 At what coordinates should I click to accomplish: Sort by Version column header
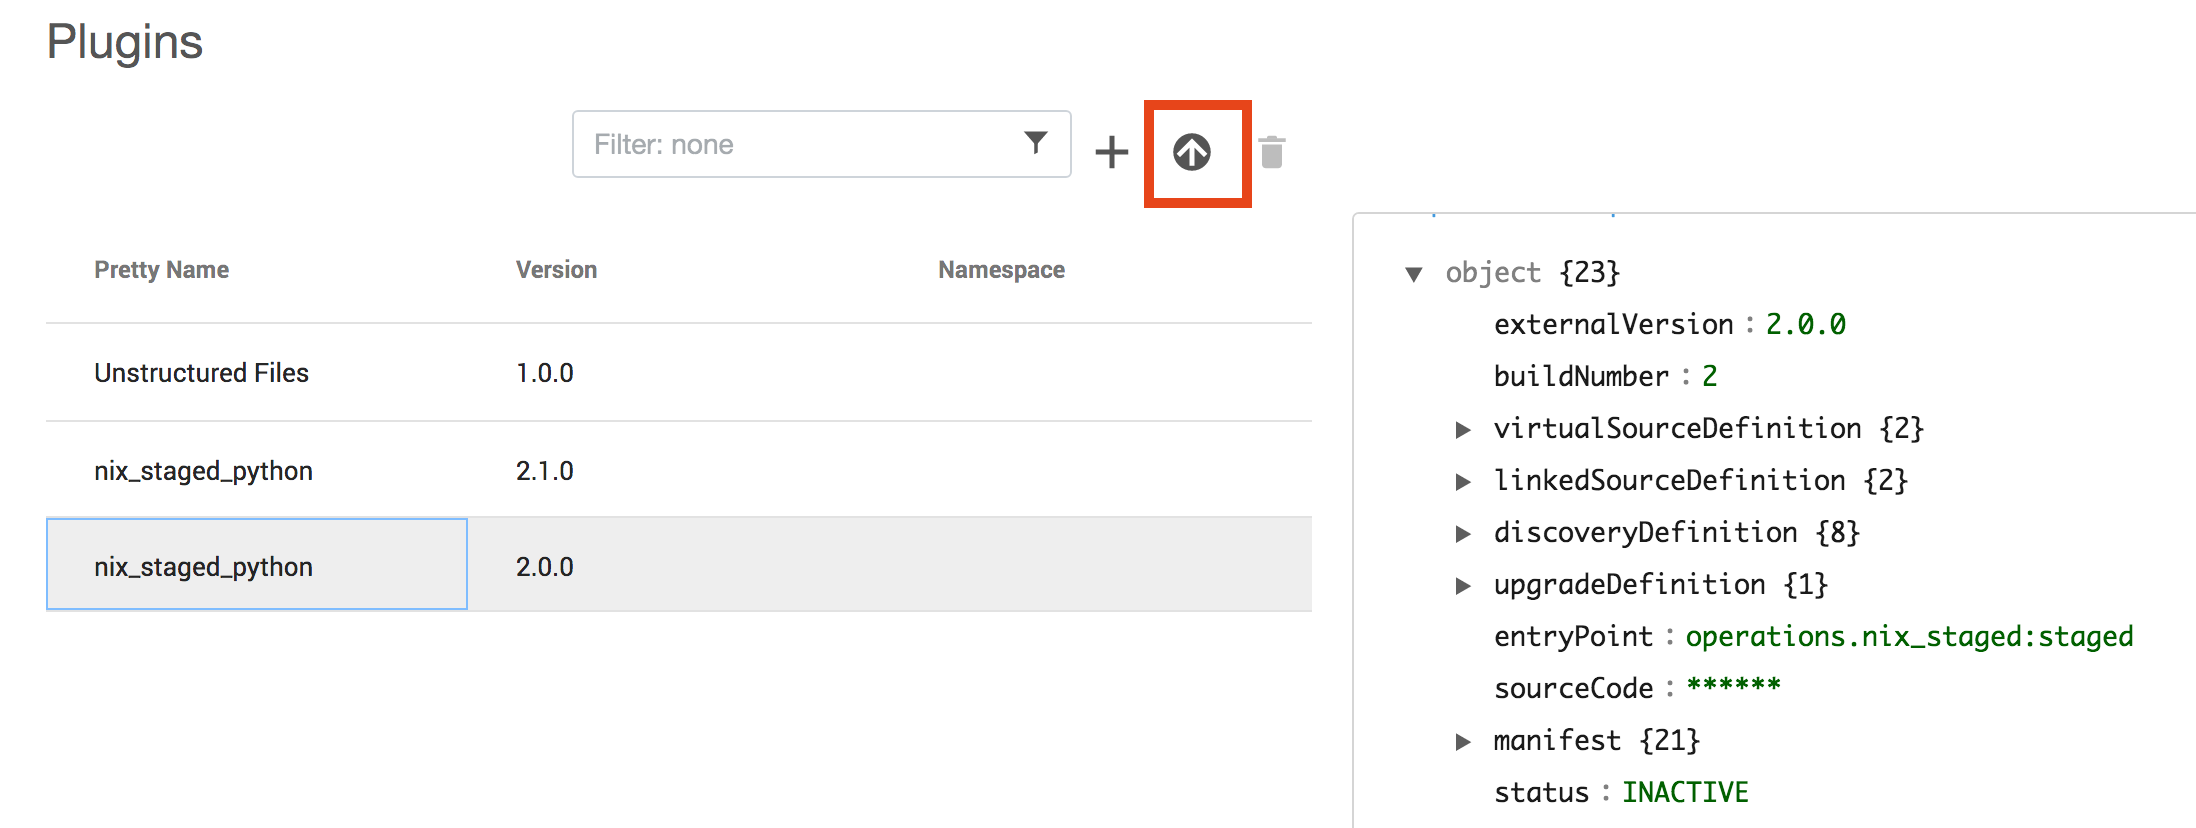tap(556, 270)
